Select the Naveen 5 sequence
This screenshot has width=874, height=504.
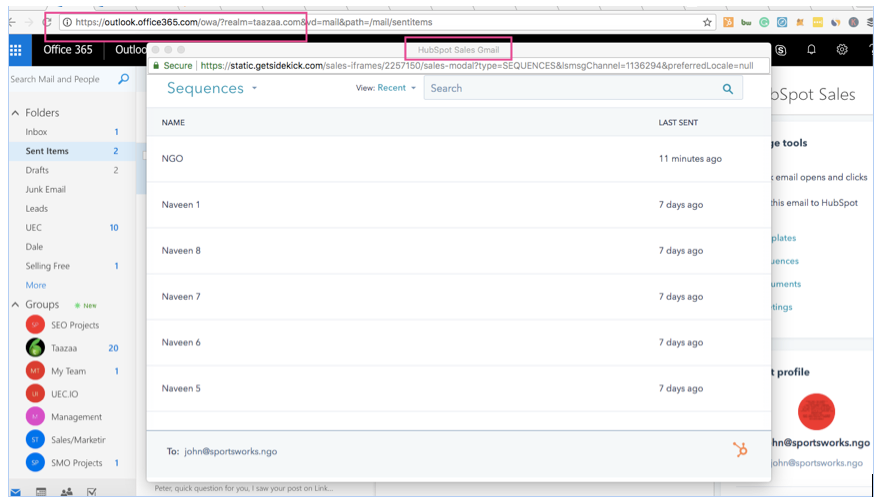(459, 388)
